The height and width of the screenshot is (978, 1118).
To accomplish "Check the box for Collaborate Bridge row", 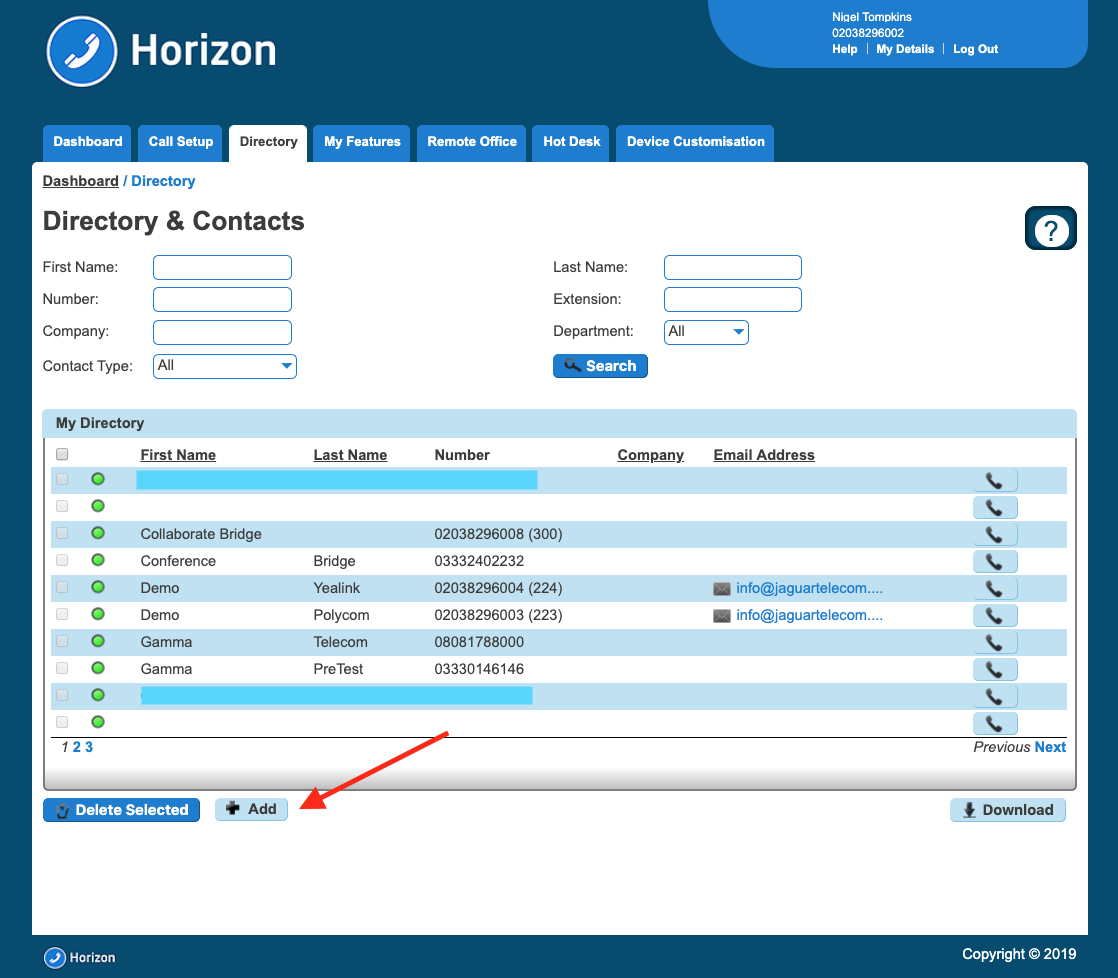I will point(62,534).
